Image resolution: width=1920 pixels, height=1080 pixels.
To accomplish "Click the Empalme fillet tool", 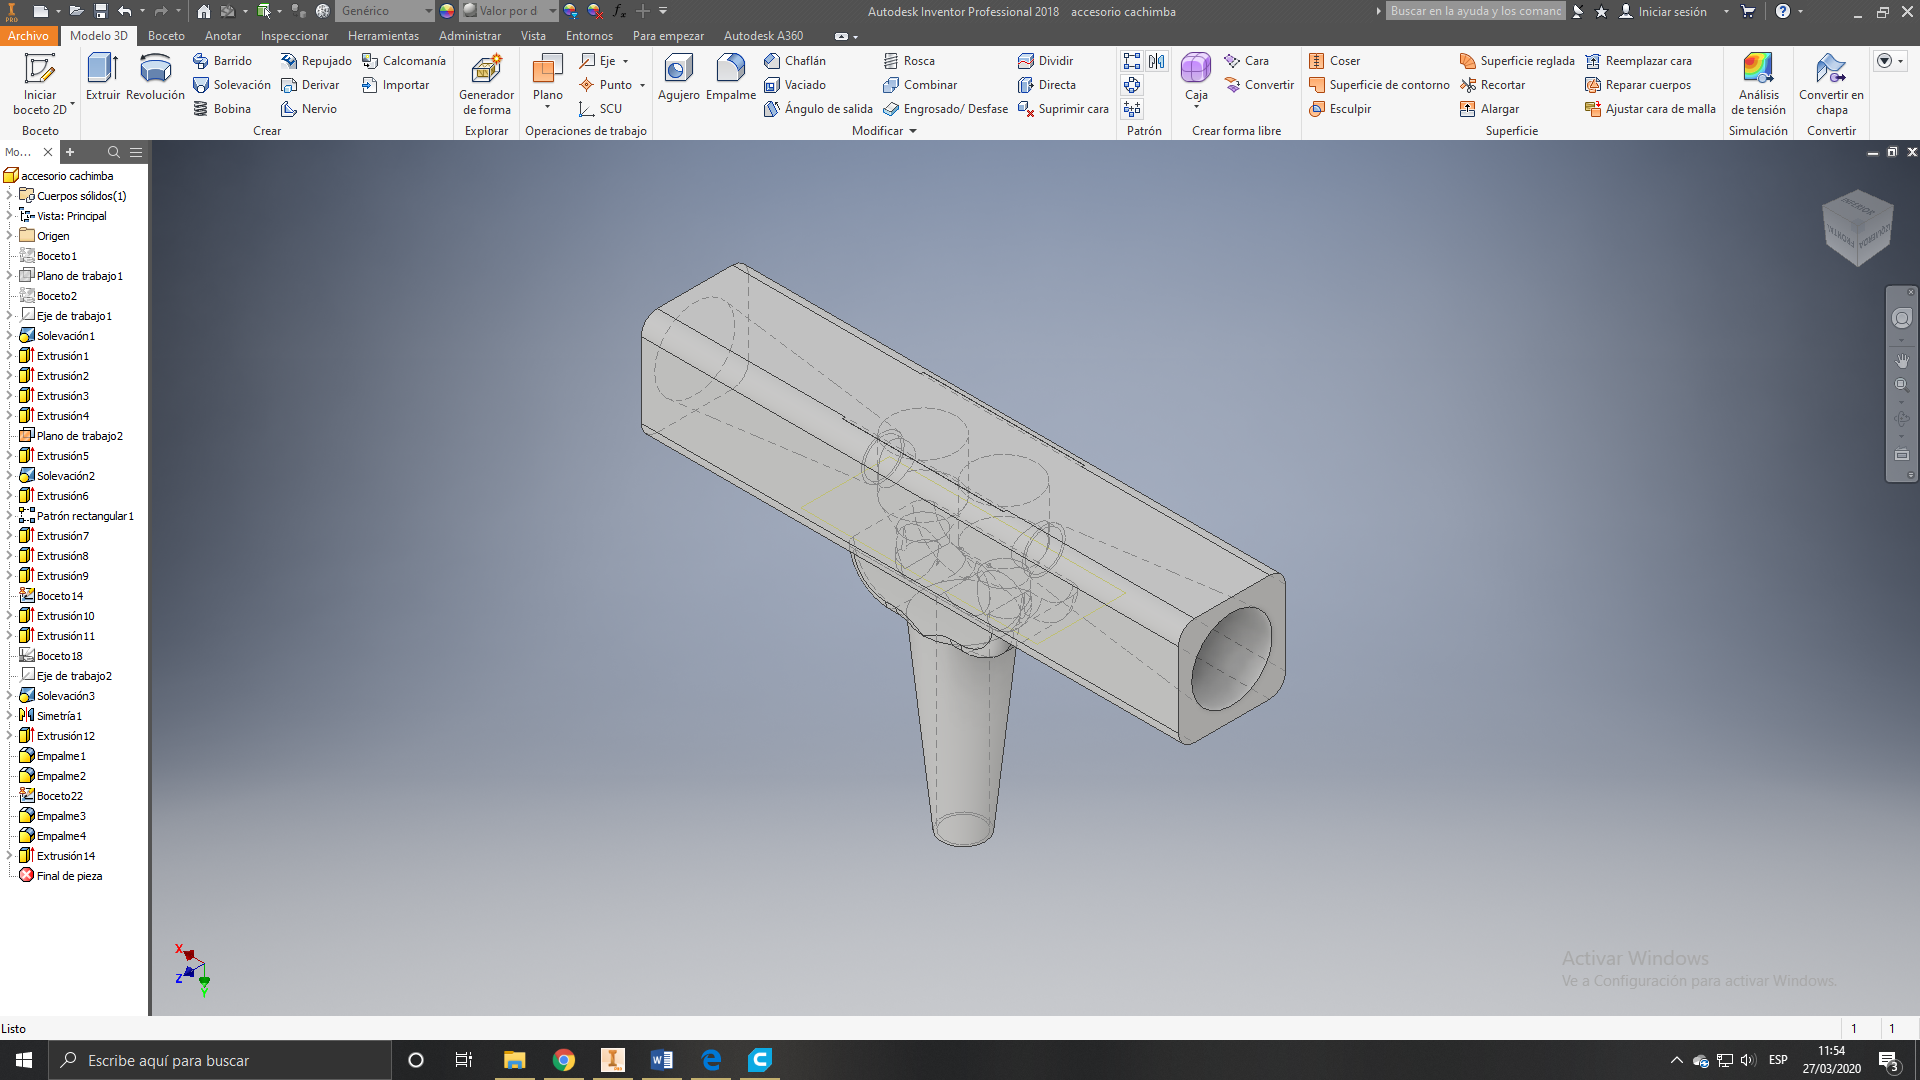I will pyautogui.click(x=731, y=77).
